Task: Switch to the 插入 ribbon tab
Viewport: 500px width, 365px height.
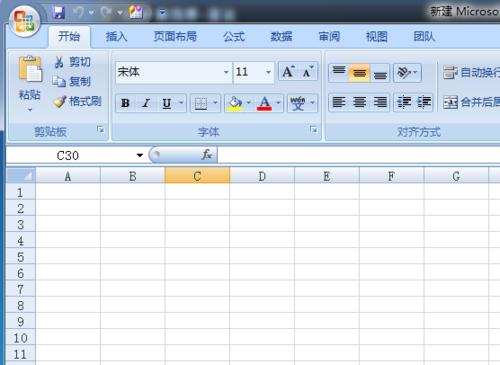Action: click(x=116, y=36)
